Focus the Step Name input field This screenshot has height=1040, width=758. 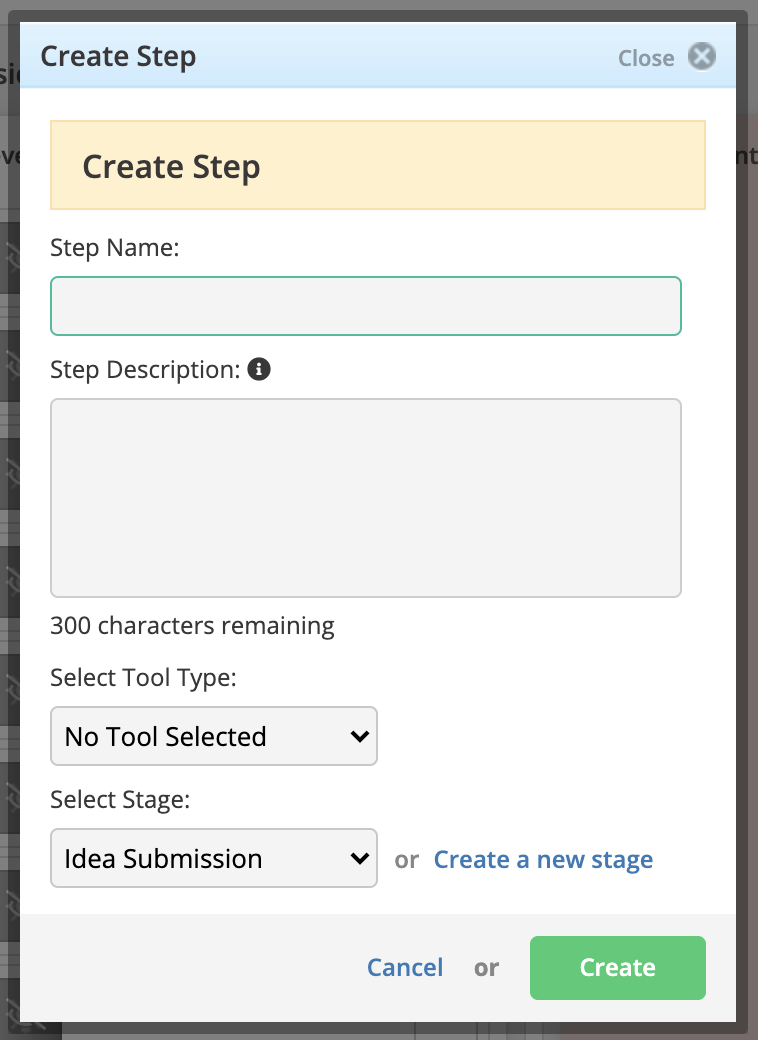coord(365,306)
